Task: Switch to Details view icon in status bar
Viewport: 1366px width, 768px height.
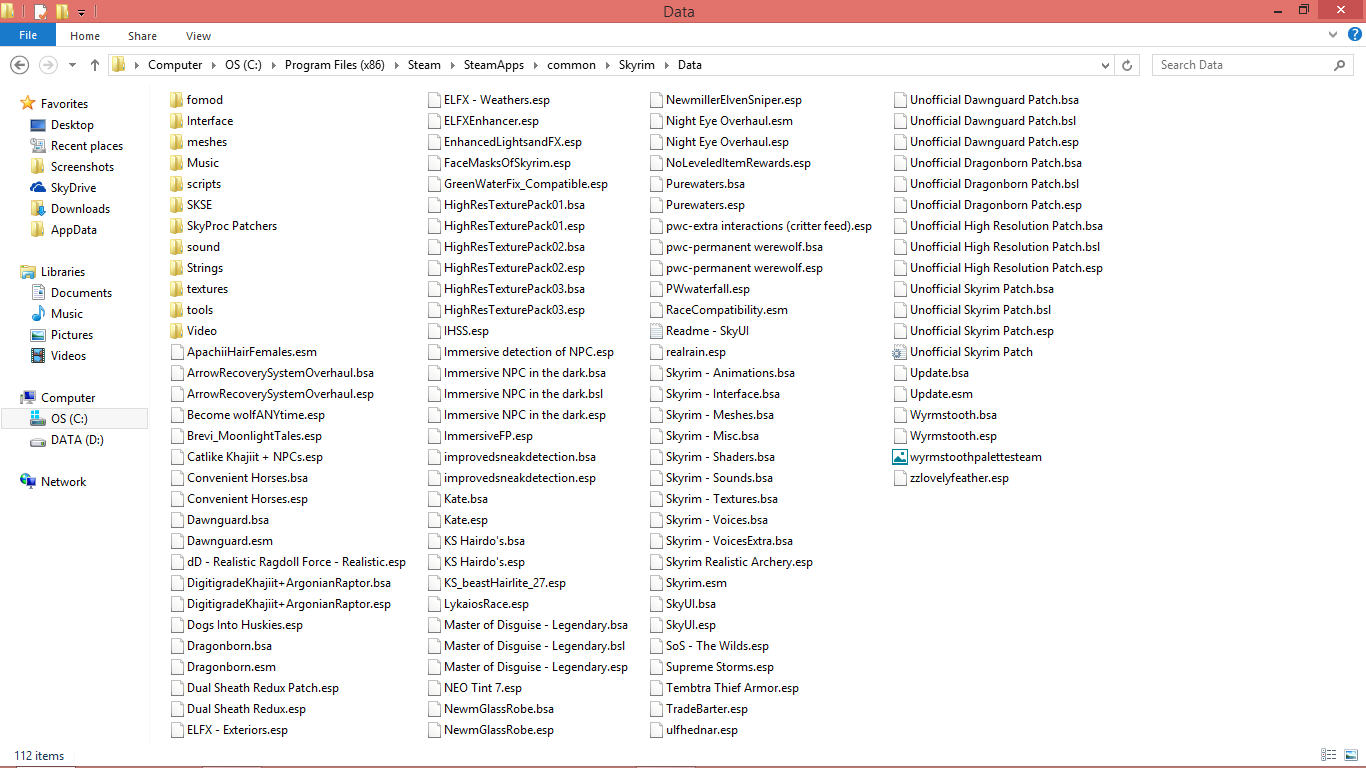Action: pyautogui.click(x=1329, y=755)
